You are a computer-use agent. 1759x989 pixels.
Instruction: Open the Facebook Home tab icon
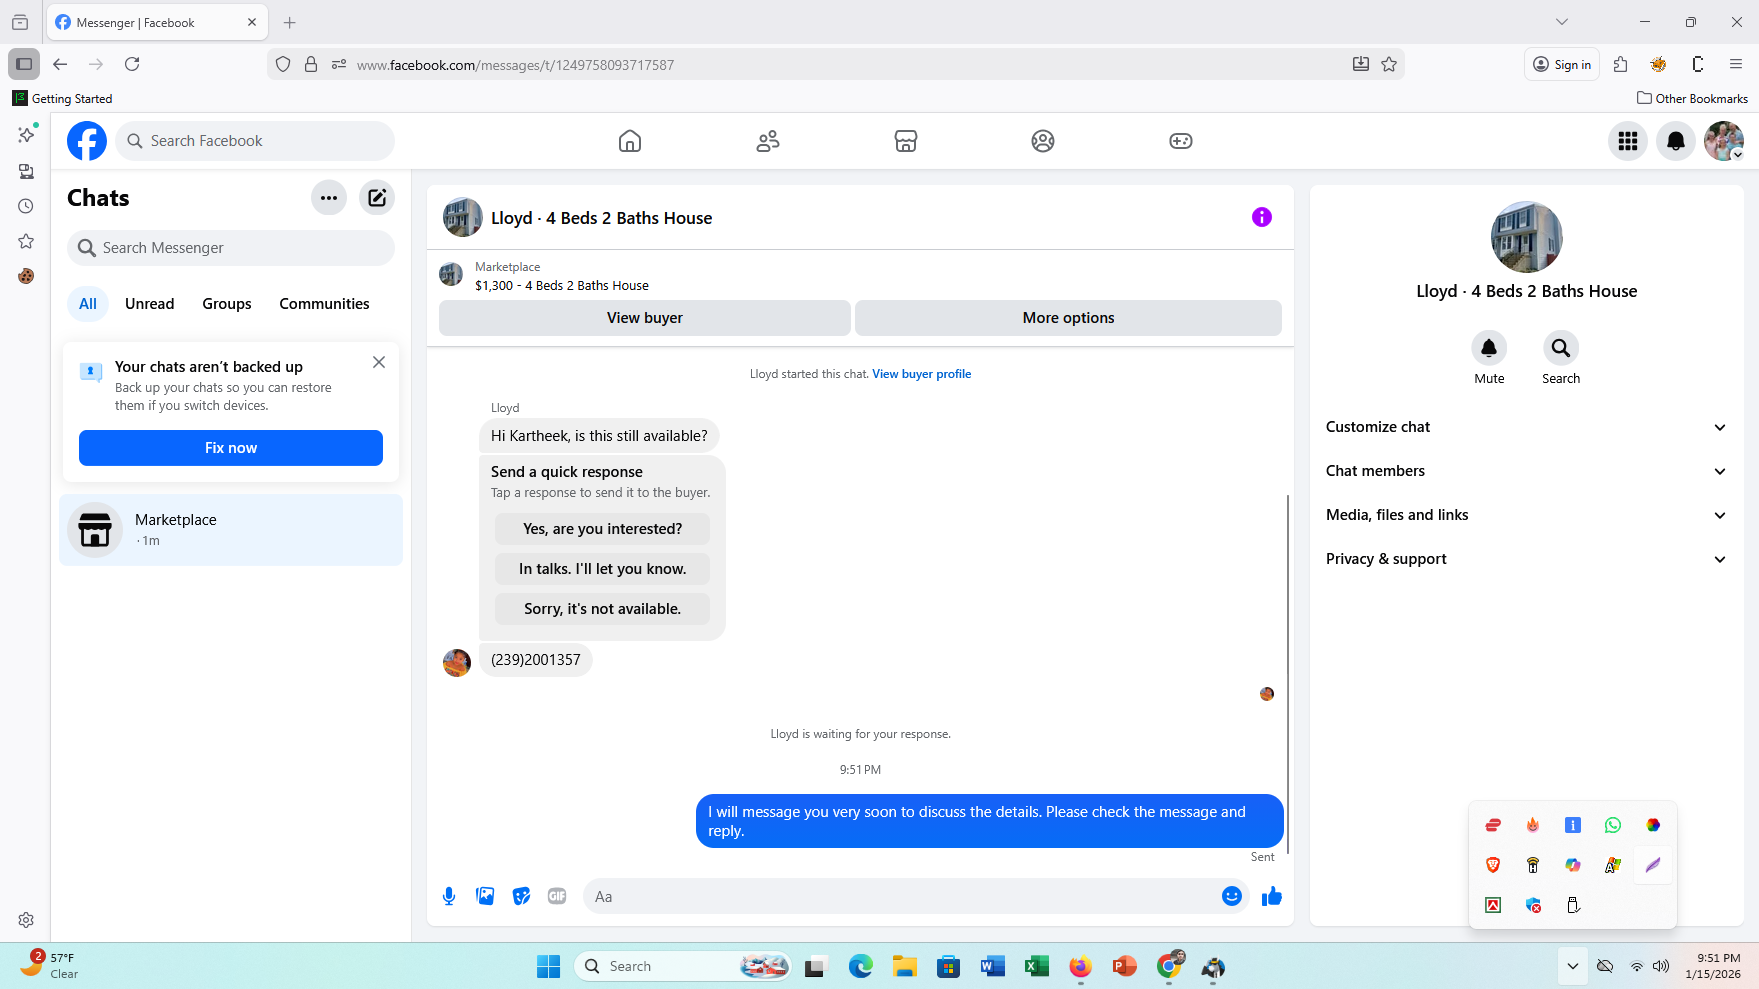630,141
